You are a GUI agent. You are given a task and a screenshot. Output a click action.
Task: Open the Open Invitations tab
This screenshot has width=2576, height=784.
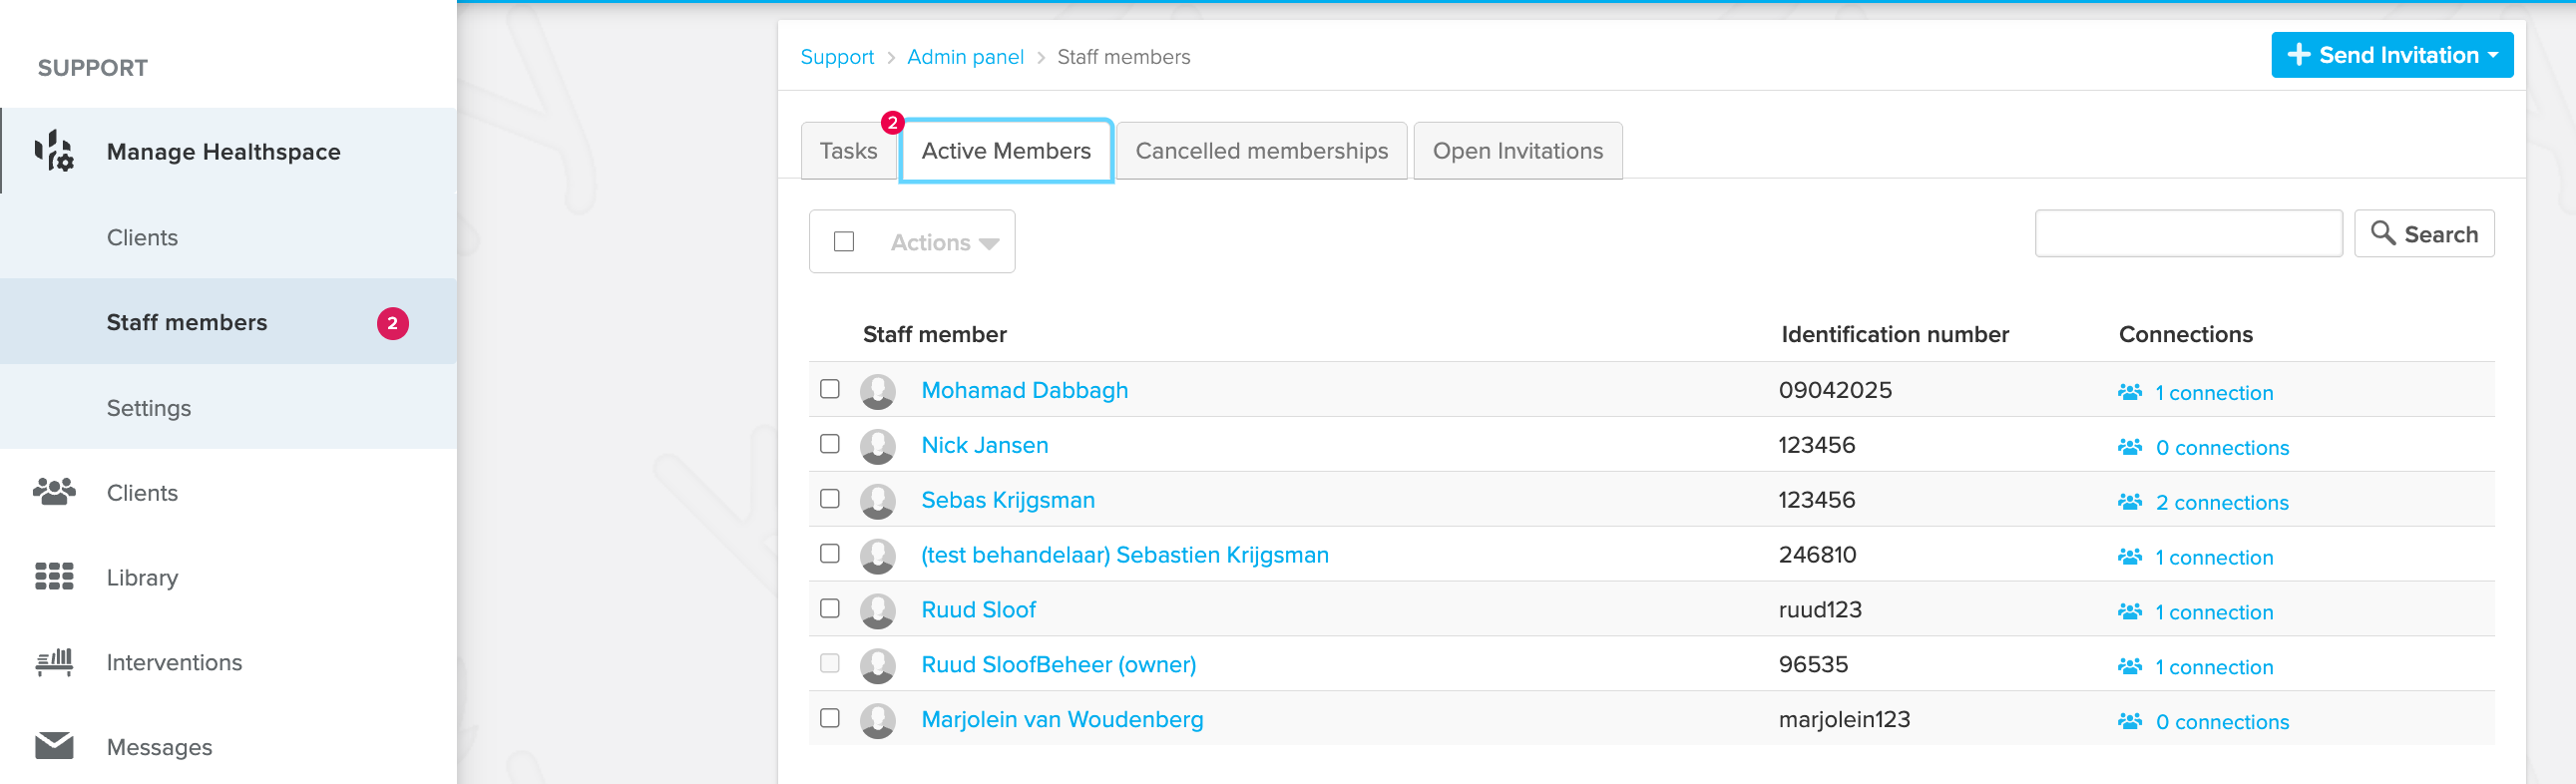1517,151
